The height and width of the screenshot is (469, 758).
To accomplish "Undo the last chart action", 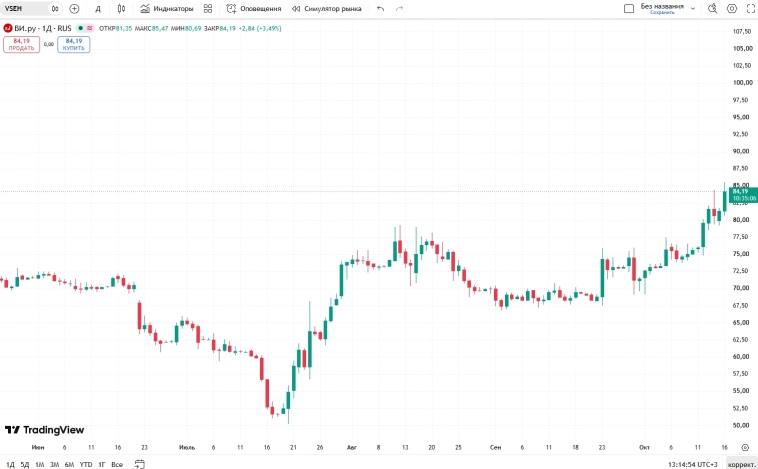I will [380, 9].
